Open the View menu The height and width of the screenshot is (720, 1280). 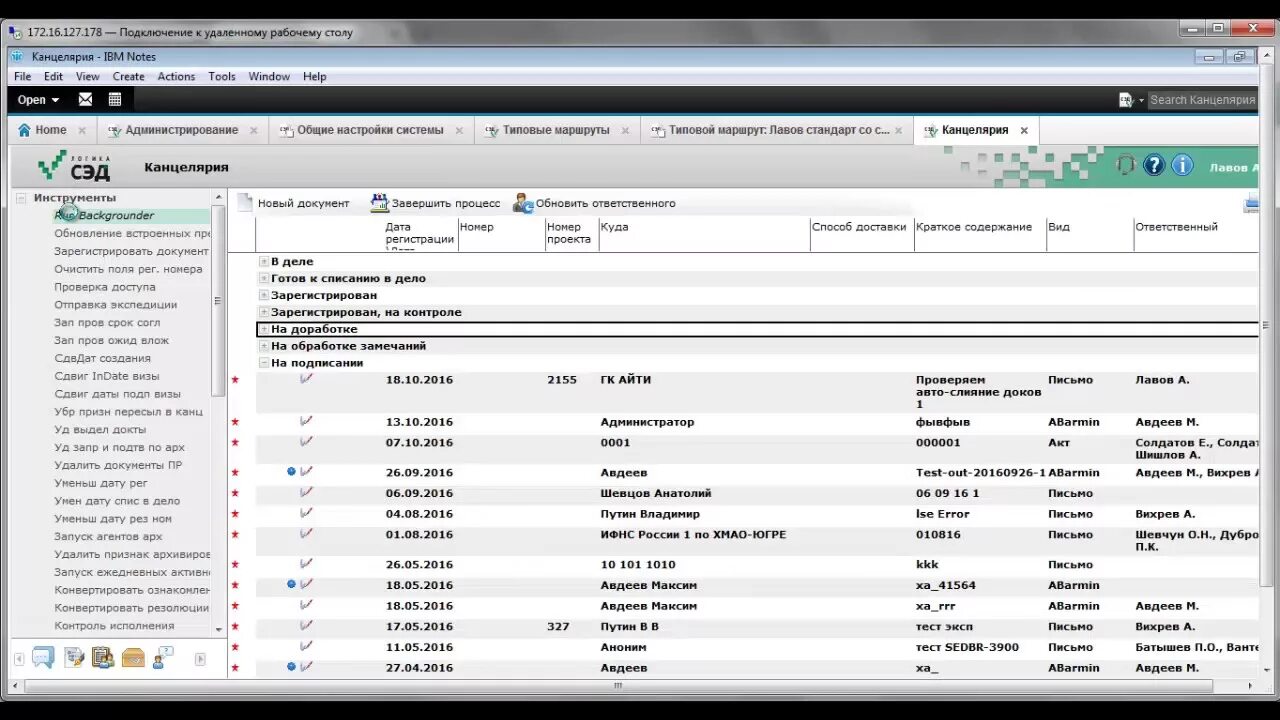click(88, 76)
